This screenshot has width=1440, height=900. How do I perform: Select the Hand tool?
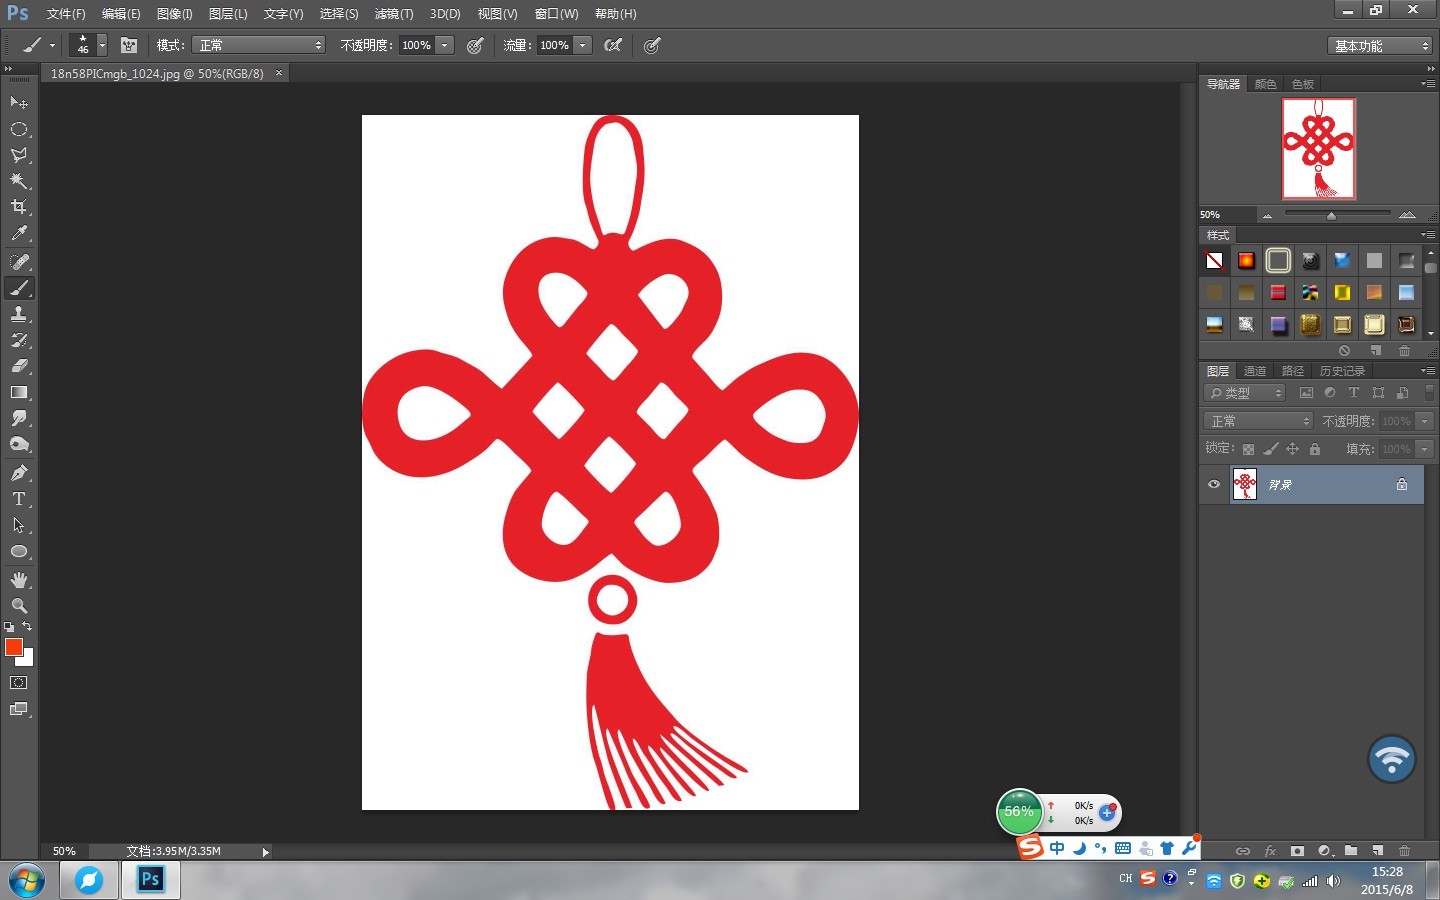click(x=18, y=580)
